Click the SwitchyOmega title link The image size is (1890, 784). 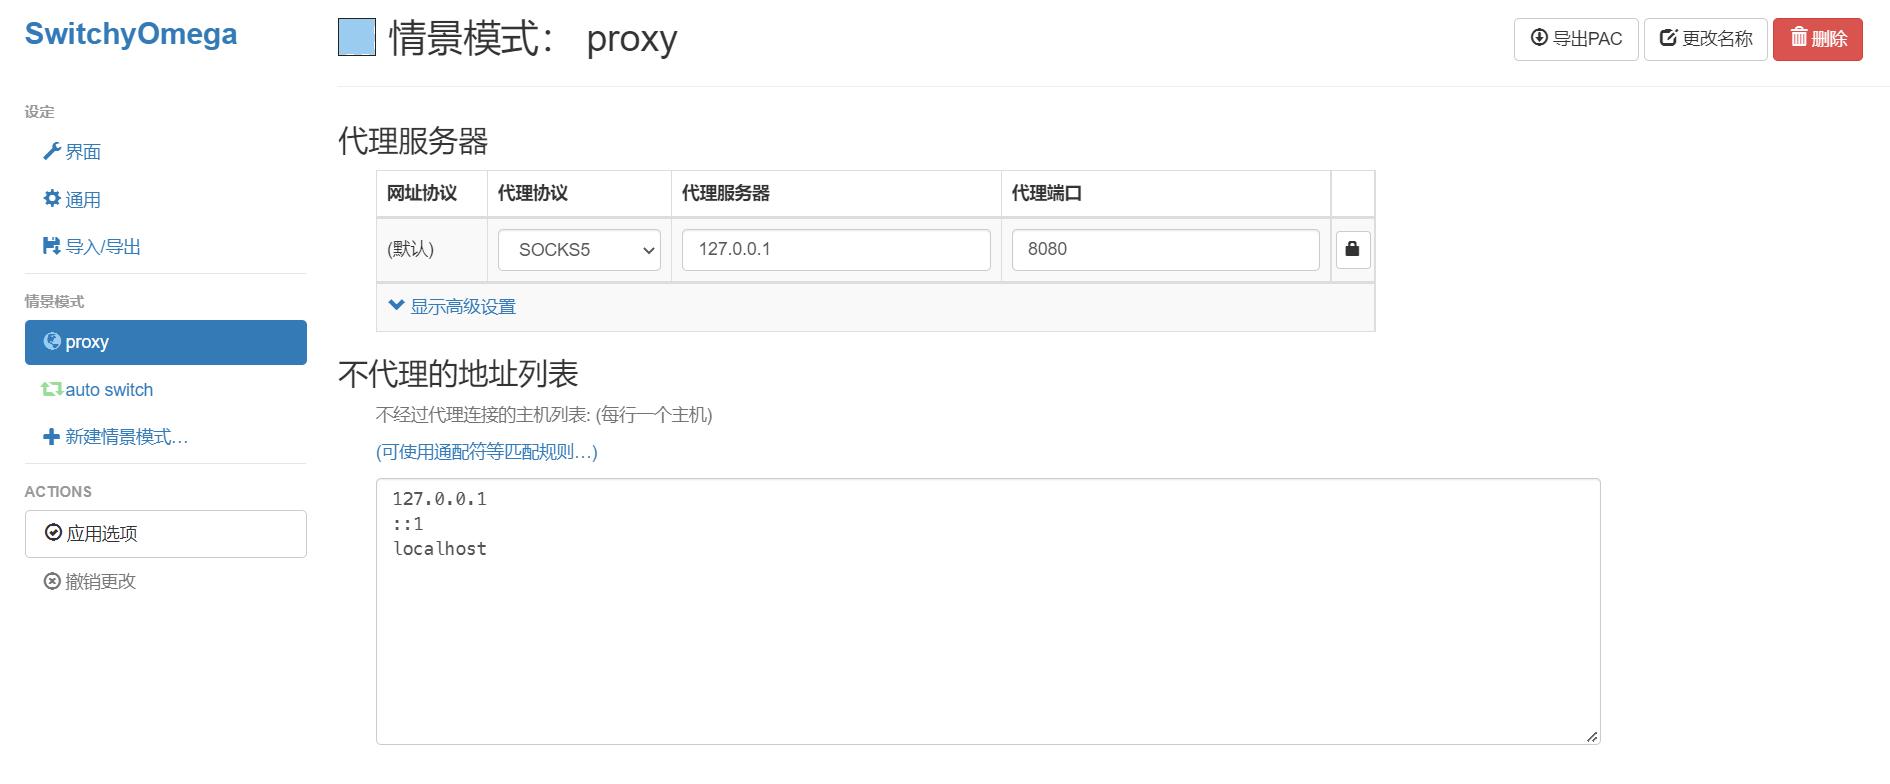click(x=131, y=34)
